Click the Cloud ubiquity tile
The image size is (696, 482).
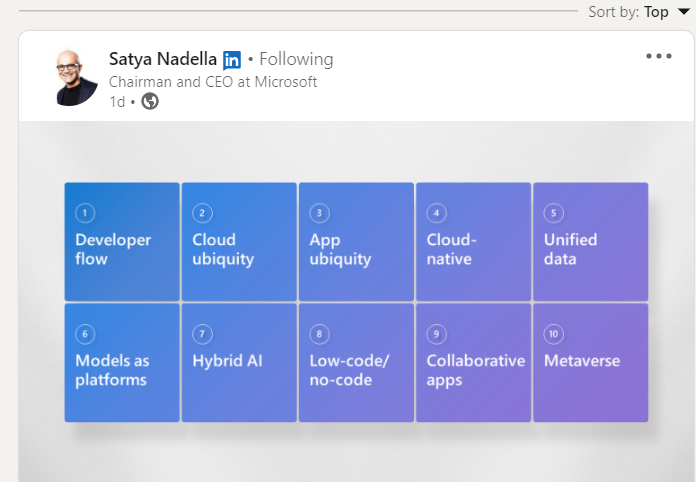[239, 242]
